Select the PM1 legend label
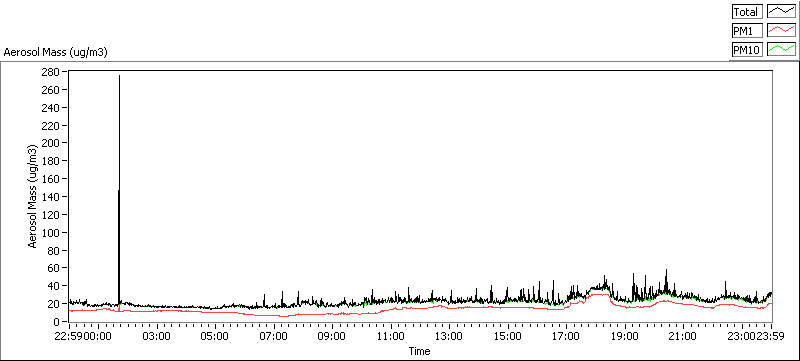Screen dimensions: 800x361 pos(747,31)
